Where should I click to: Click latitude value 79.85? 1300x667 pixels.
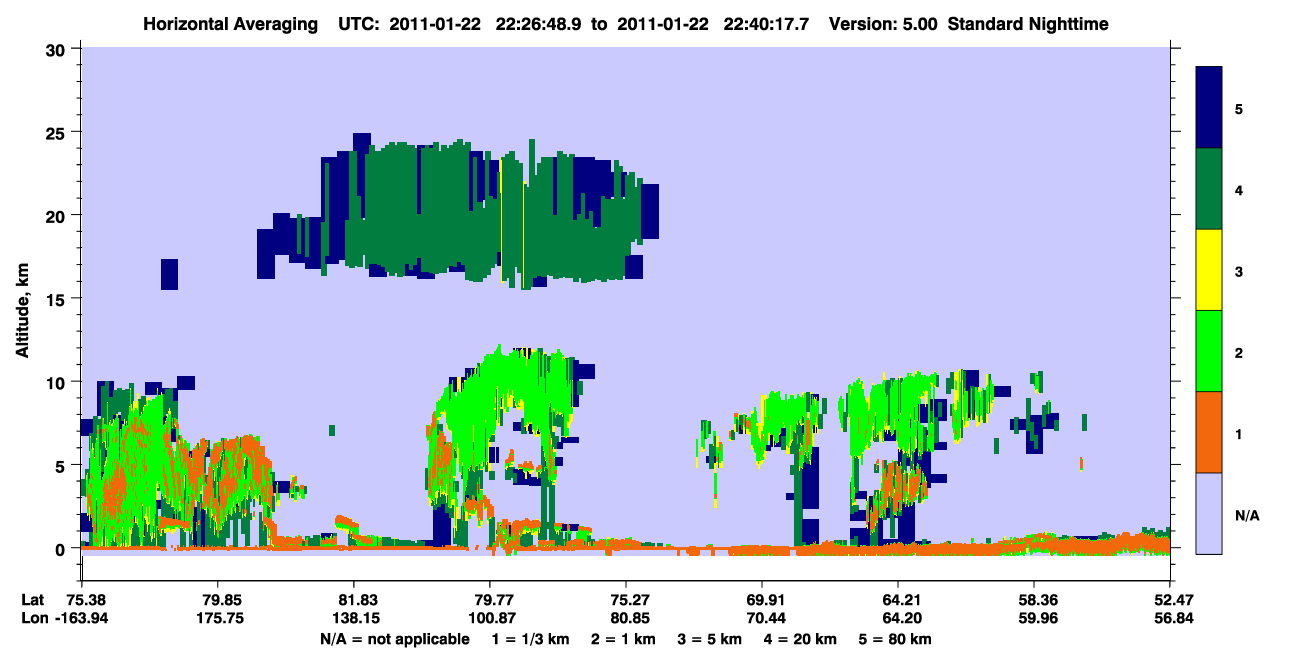point(218,600)
